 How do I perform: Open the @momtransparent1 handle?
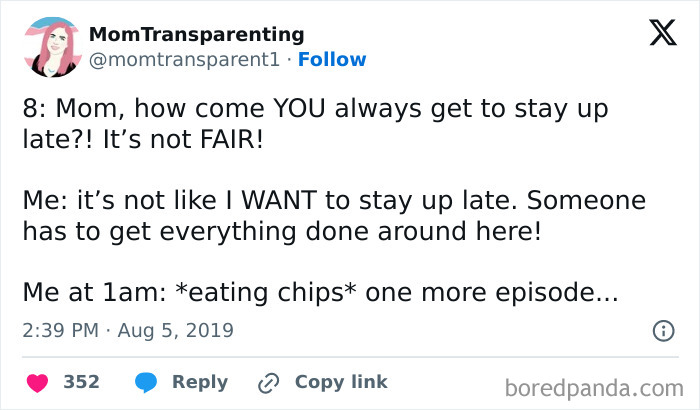[181, 60]
